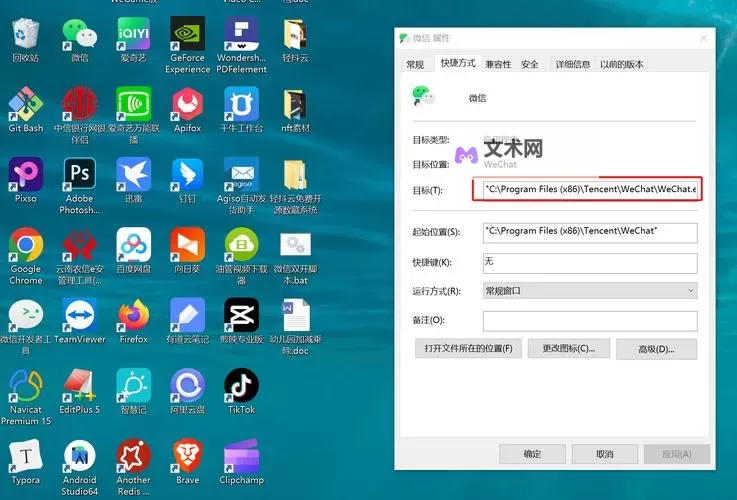Viewport: 737px width, 500px height.
Task: Launch Wondershare PDFelement shortcut
Action: pyautogui.click(x=241, y=33)
